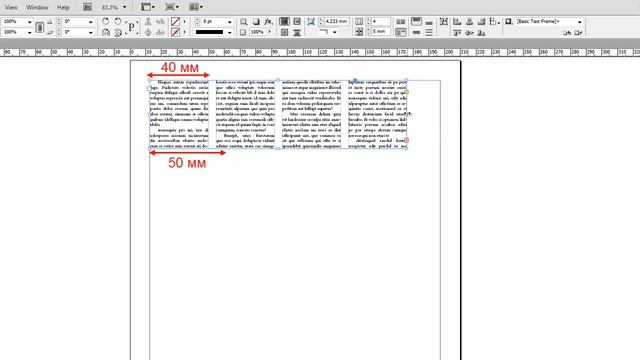
Task: Enable wrap around object shape
Action: point(284,32)
